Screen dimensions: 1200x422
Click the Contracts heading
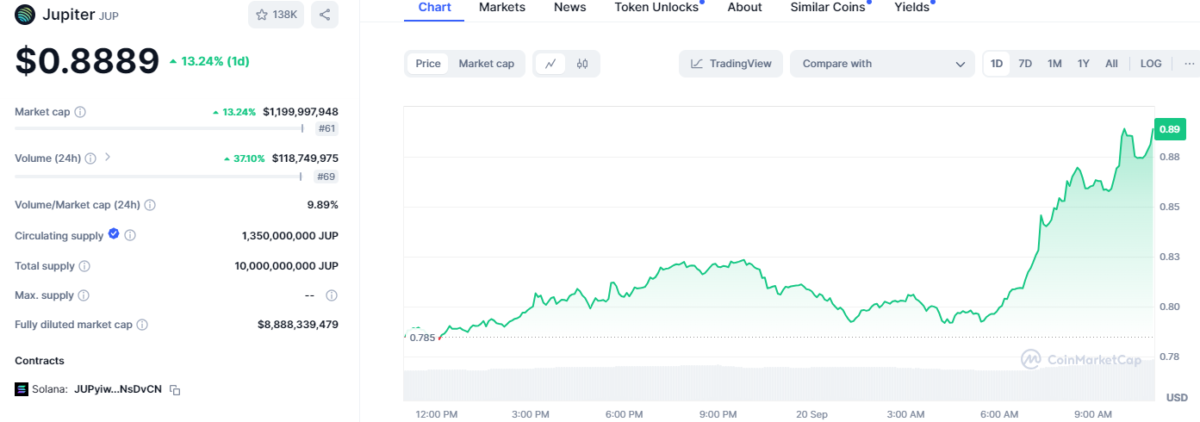[39, 360]
